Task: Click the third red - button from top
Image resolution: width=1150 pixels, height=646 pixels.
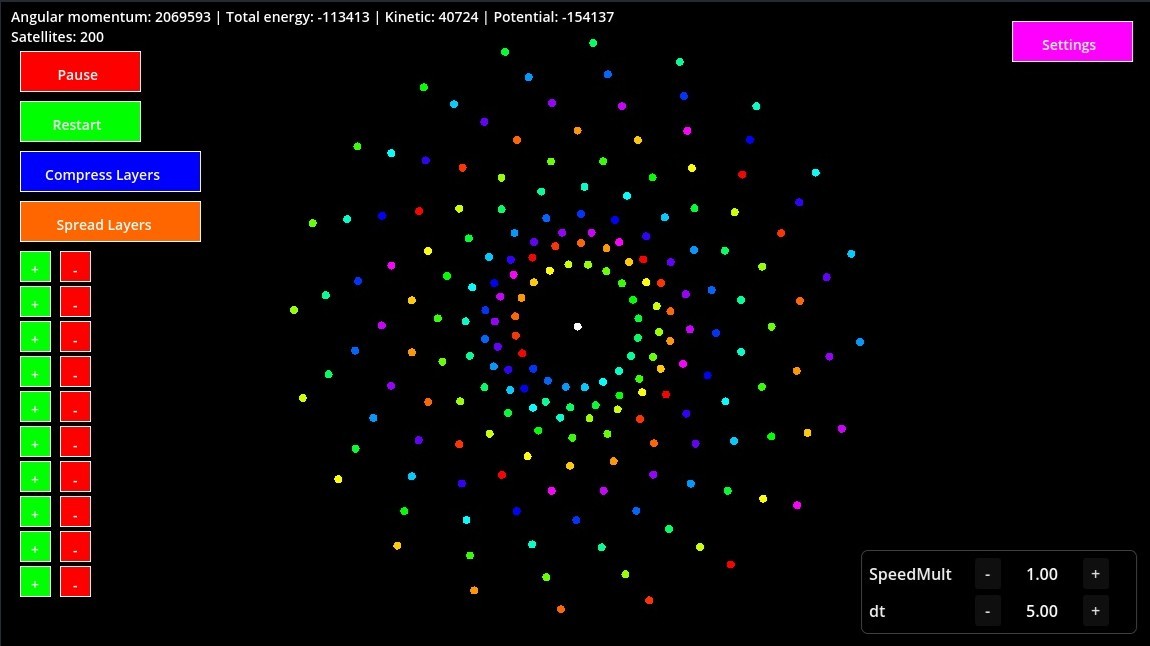Action: pyautogui.click(x=75, y=336)
